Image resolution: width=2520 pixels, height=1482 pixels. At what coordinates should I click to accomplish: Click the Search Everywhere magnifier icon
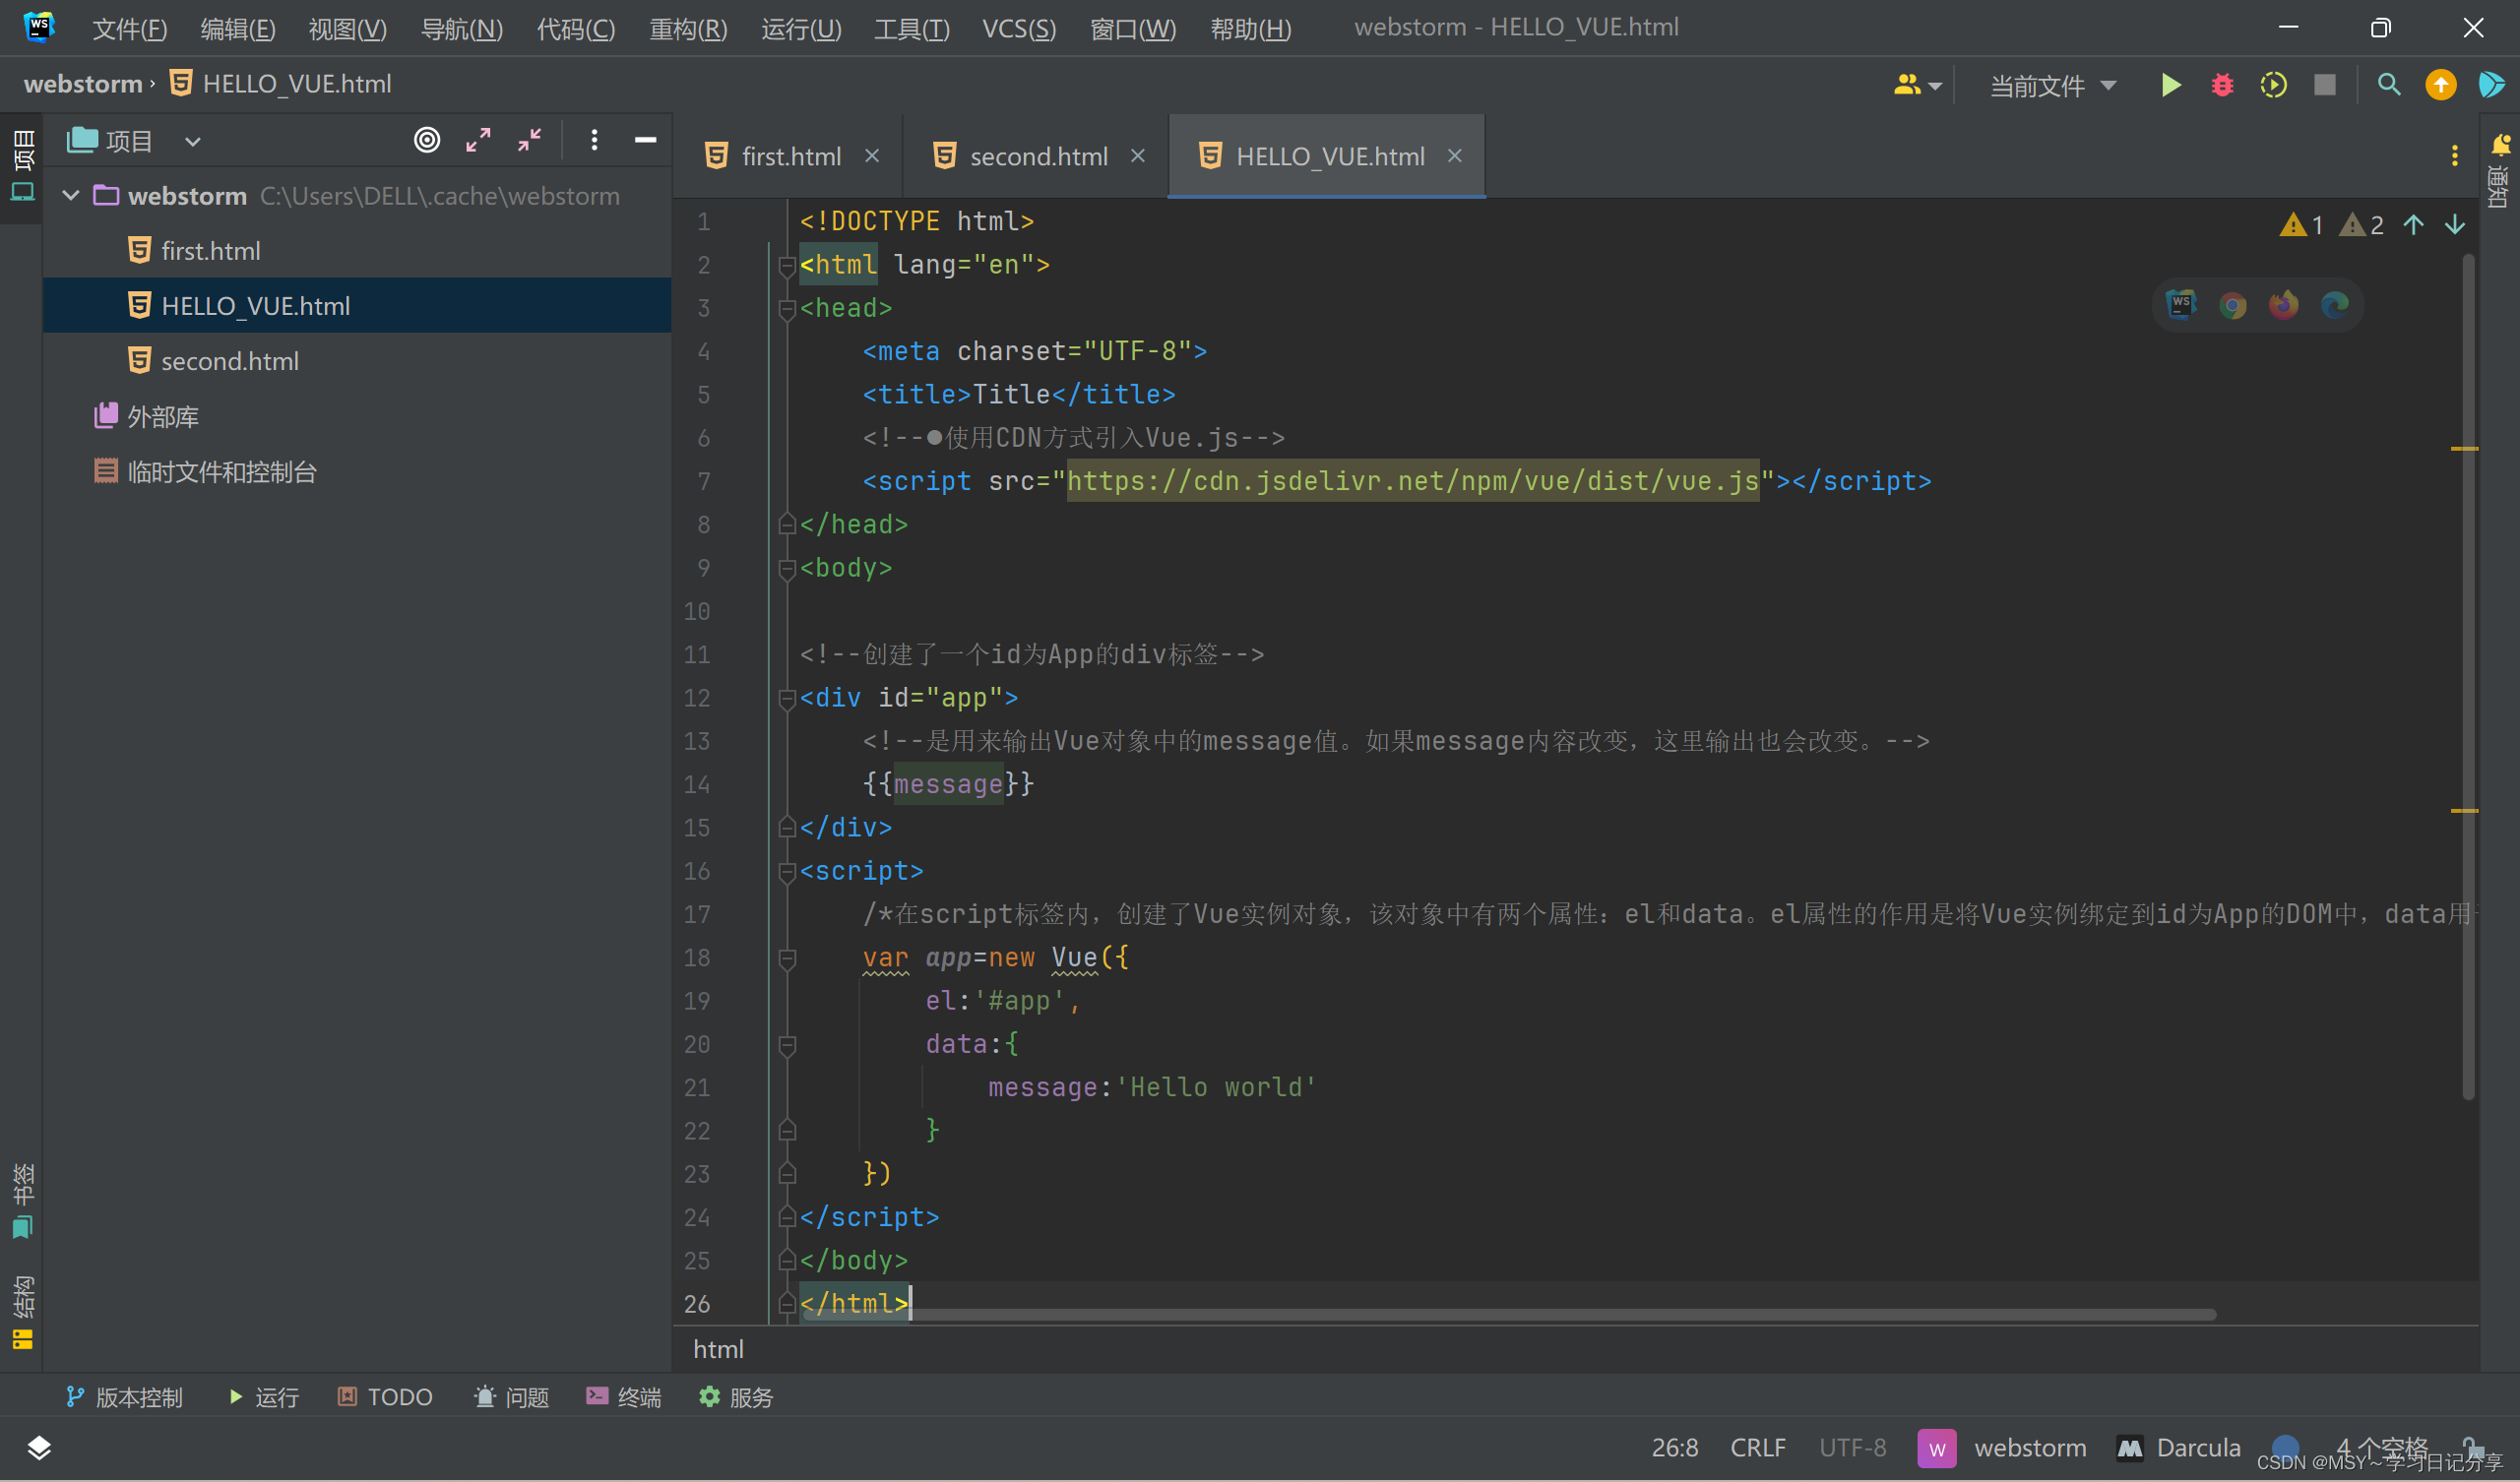[x=2388, y=85]
